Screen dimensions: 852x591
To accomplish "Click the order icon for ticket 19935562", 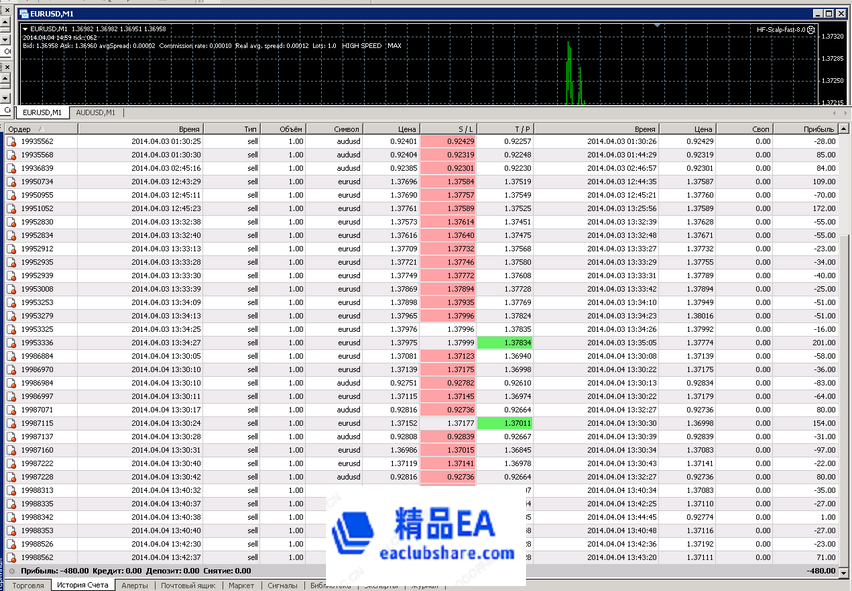I will 11,142.
